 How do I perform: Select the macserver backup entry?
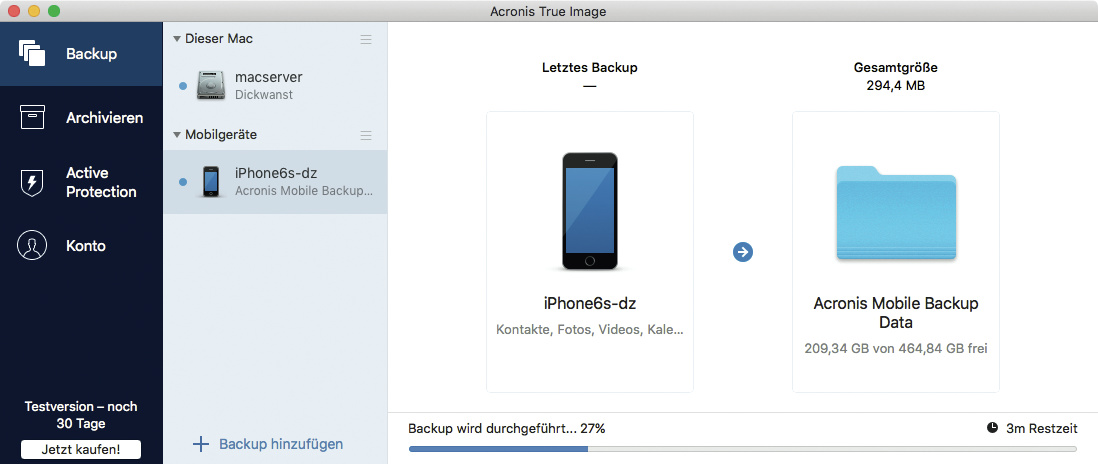pos(275,85)
